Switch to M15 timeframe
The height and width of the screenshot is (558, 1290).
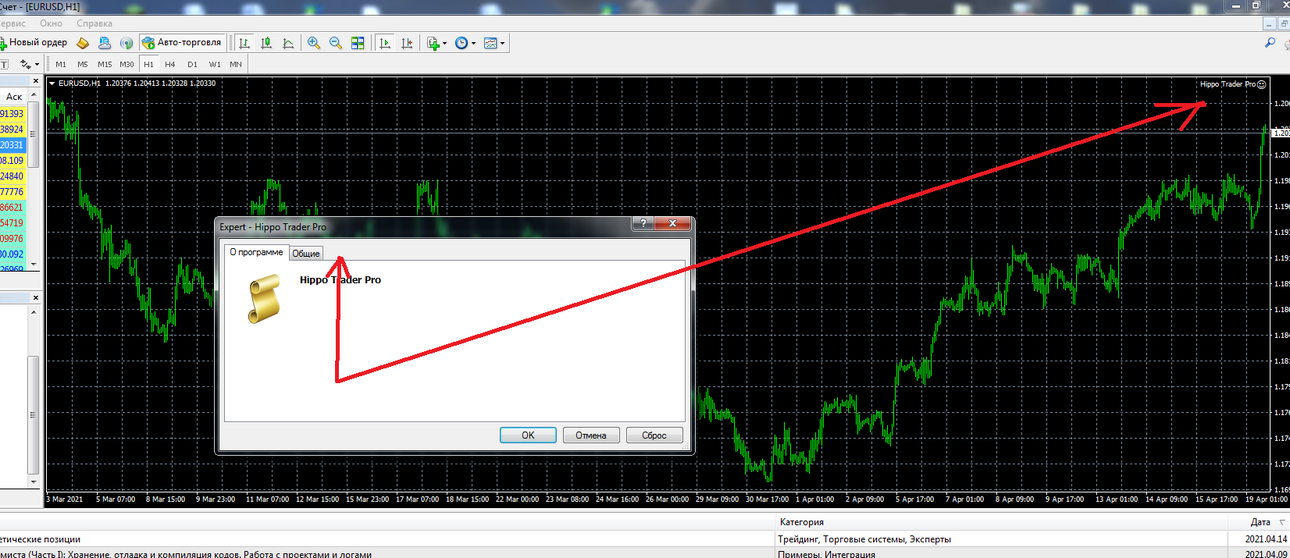[105, 64]
